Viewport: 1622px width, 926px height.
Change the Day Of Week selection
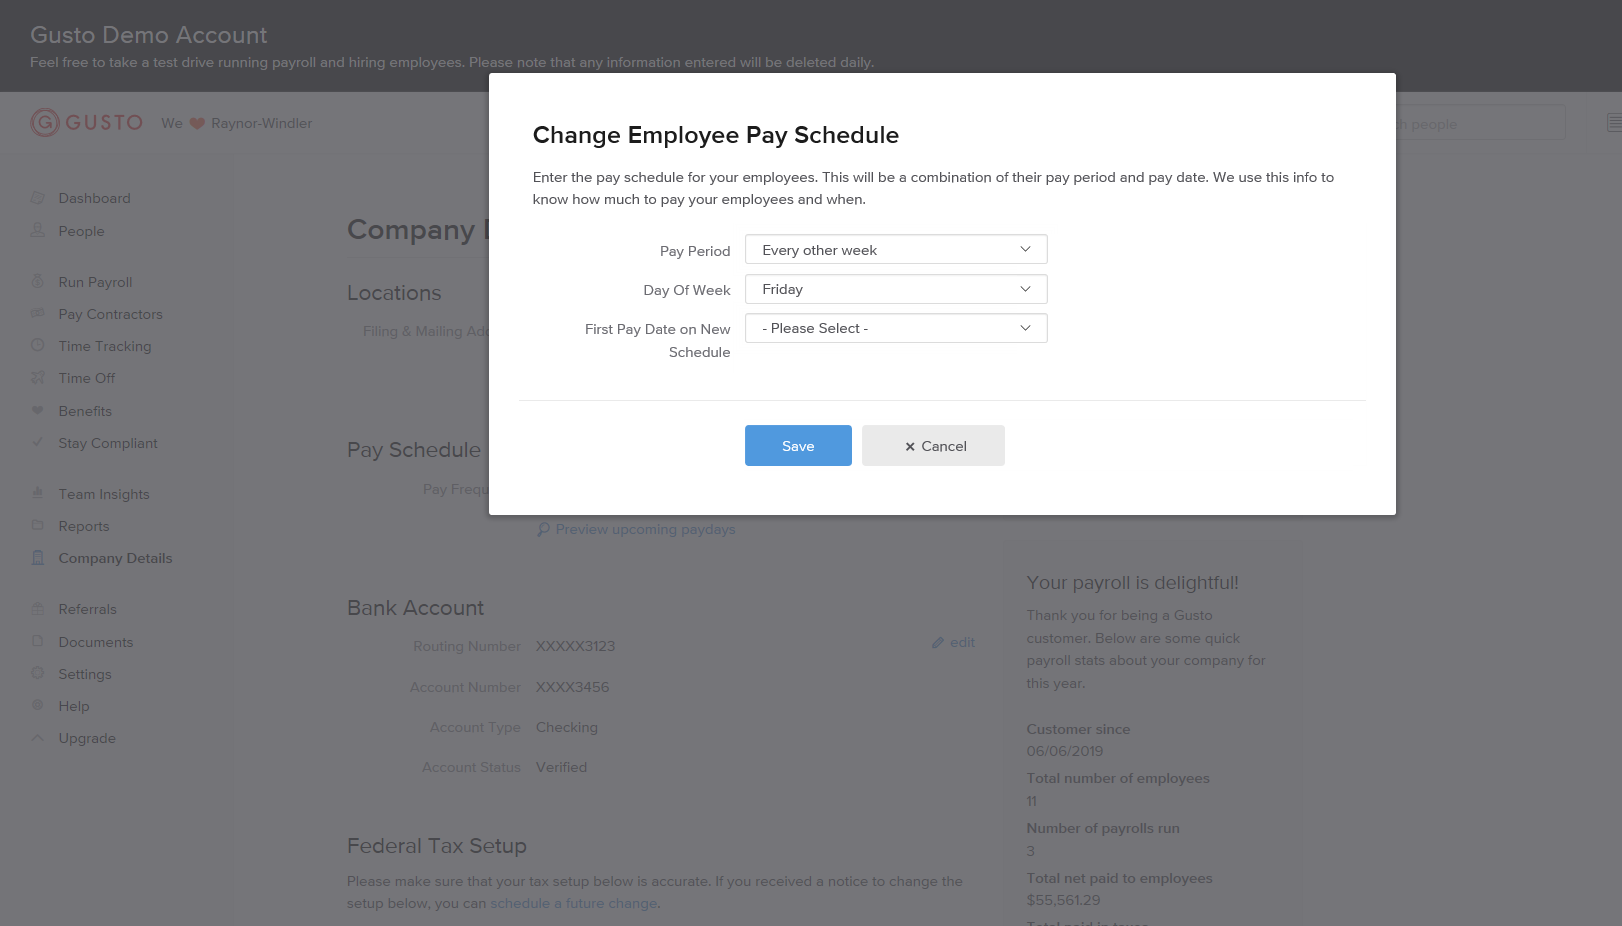pos(894,289)
